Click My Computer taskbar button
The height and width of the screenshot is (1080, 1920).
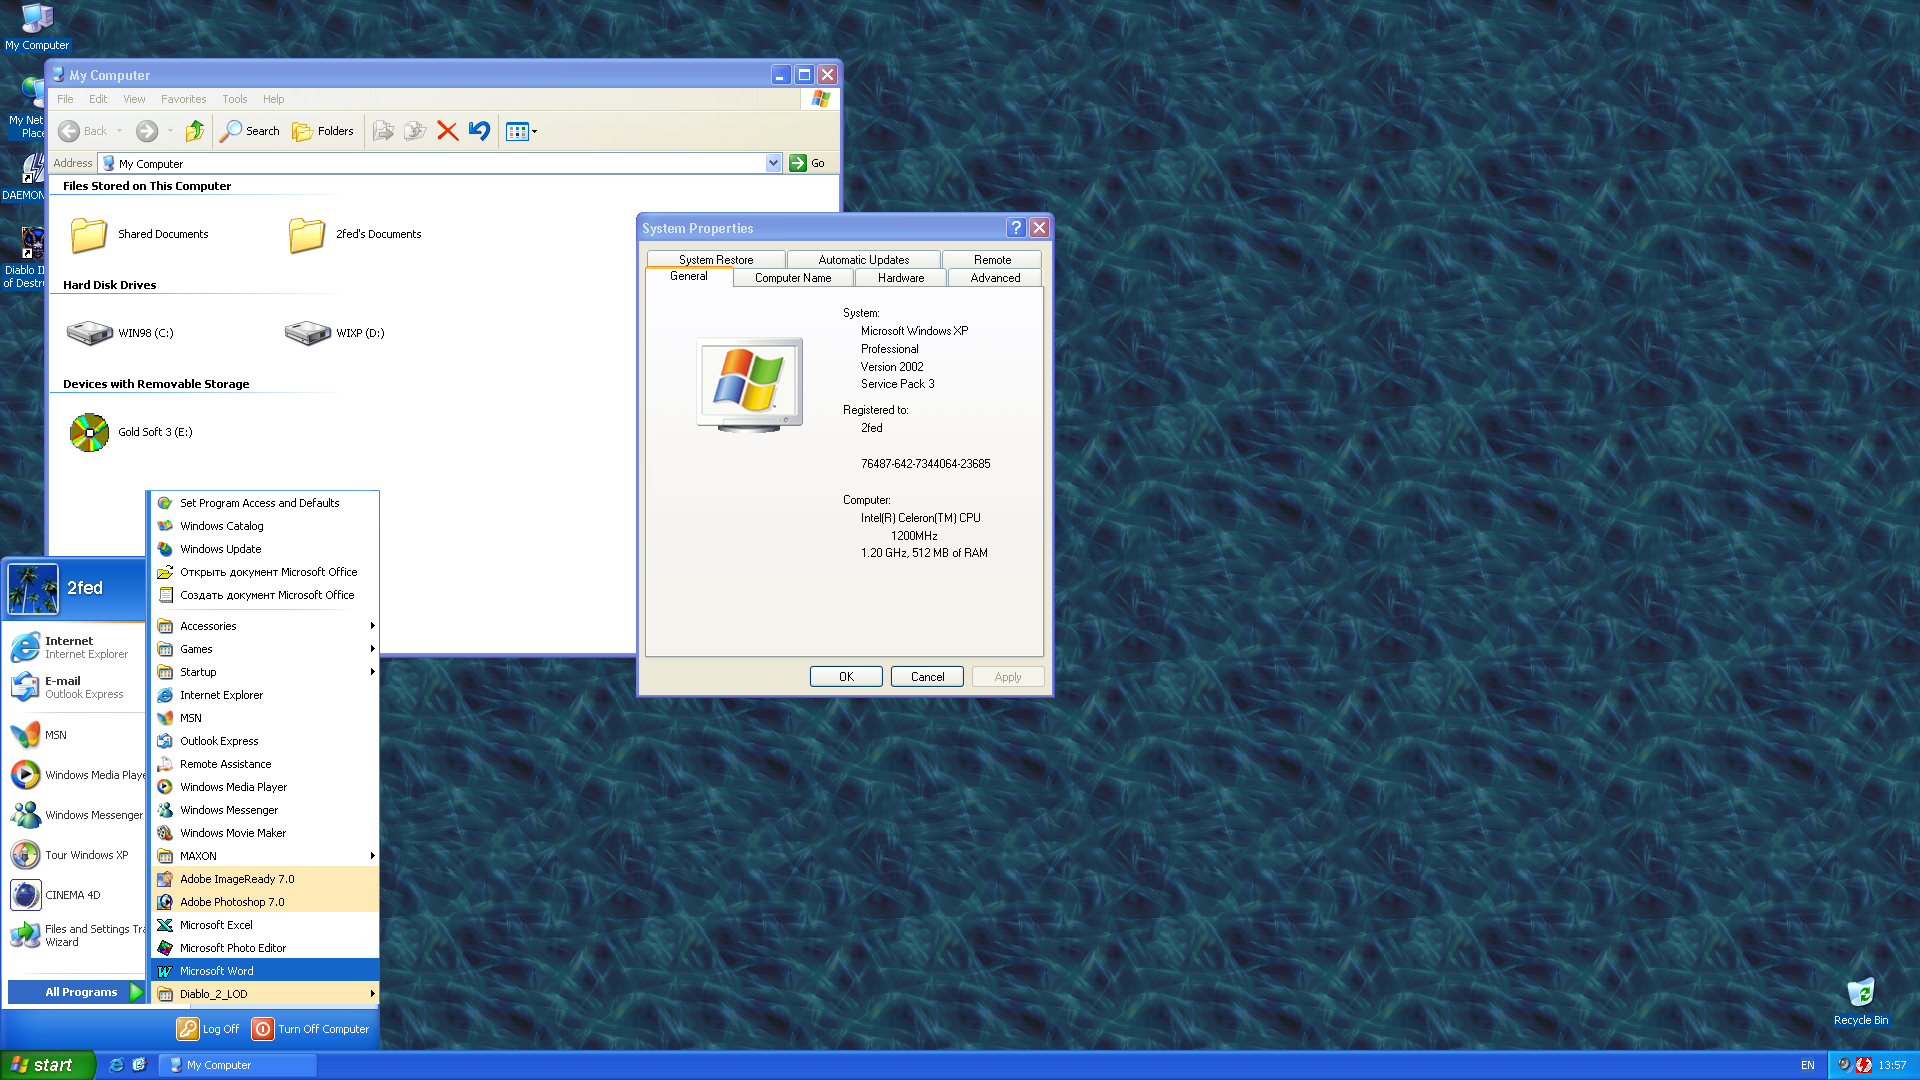[240, 1065]
